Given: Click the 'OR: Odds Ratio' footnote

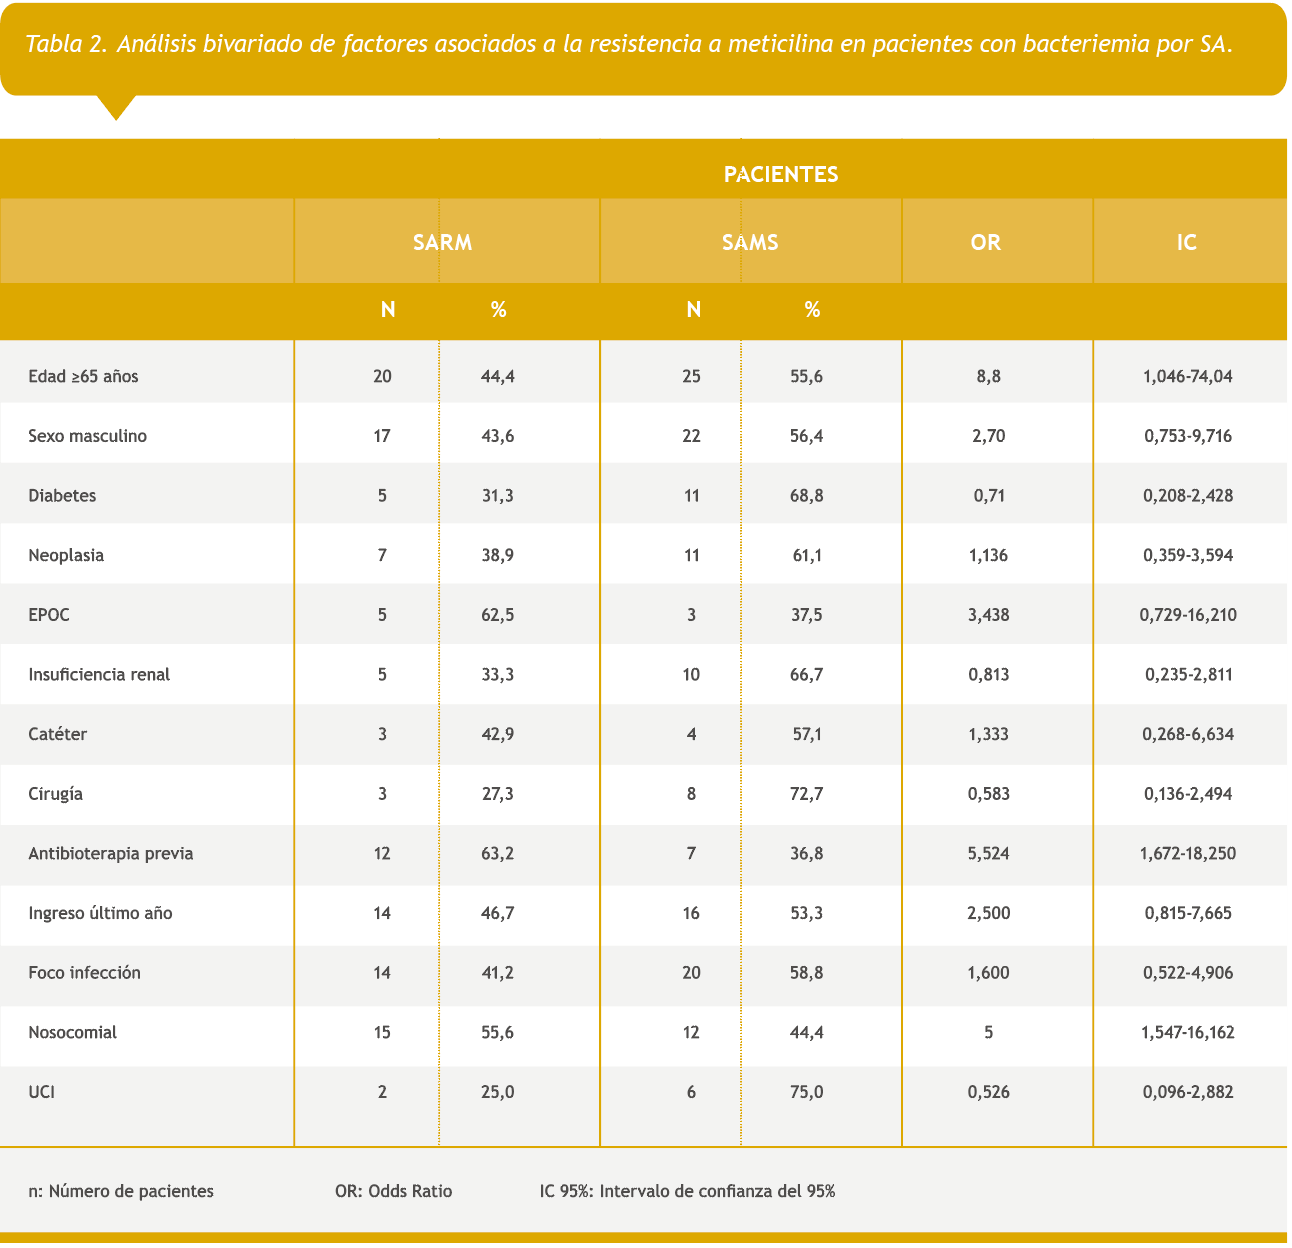Looking at the screenshot, I should pos(393,1191).
